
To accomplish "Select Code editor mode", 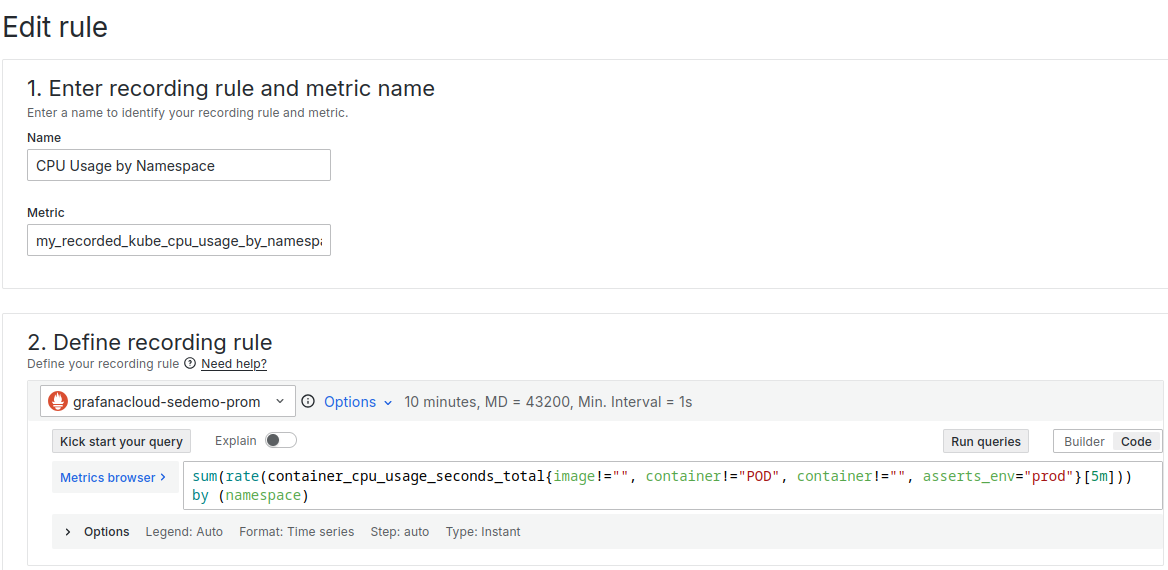I will [1136, 441].
